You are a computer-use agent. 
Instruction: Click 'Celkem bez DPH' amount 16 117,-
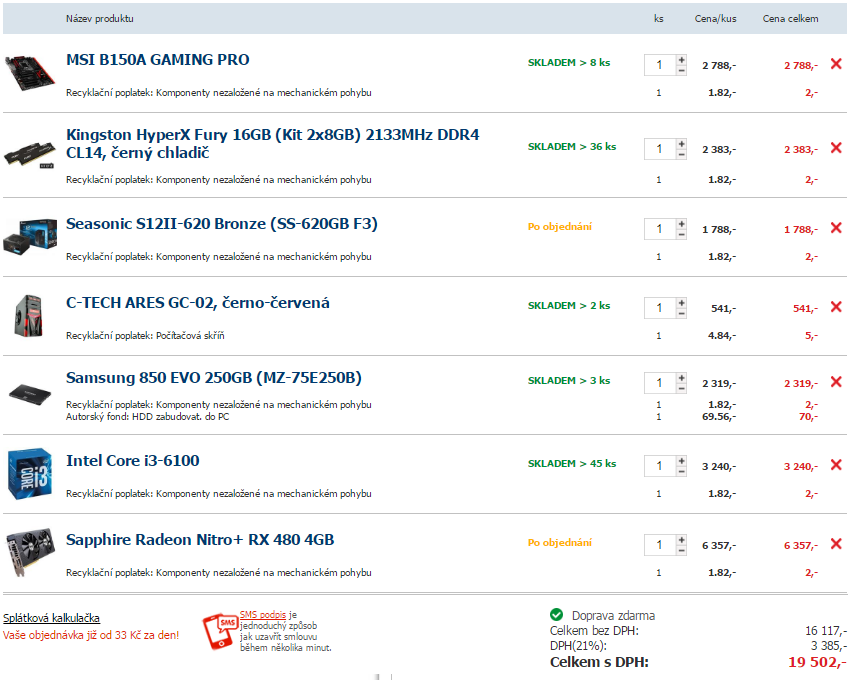826,631
